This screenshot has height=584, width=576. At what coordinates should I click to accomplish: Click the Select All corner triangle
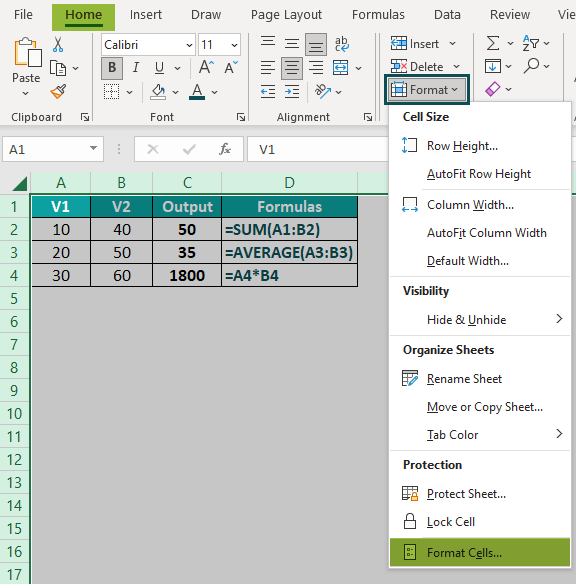click(19, 183)
